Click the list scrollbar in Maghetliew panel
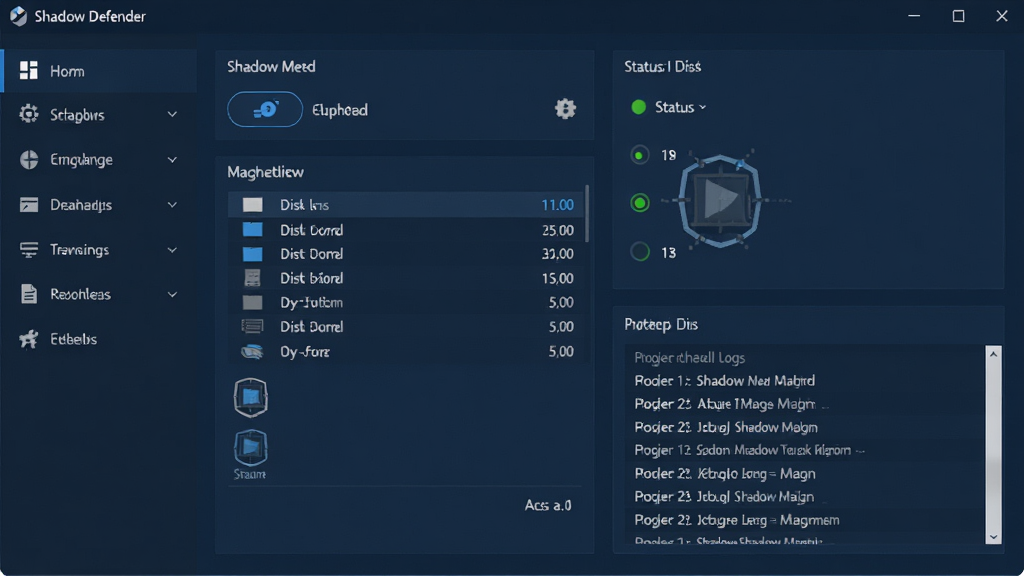 [587, 213]
